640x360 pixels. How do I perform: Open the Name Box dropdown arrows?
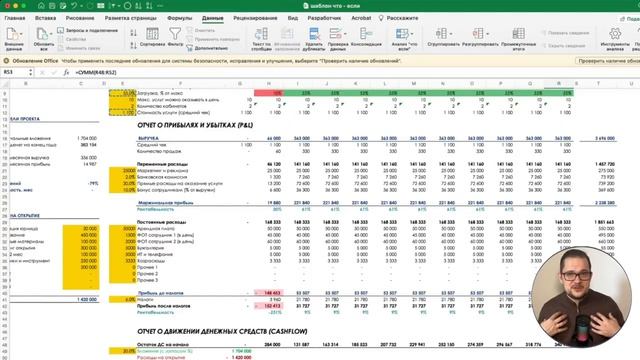pos(31,72)
